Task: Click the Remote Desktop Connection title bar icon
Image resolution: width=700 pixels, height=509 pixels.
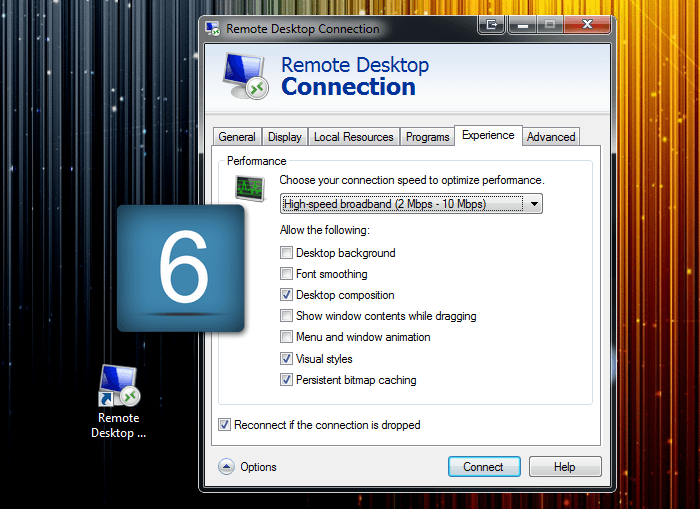Action: tap(212, 29)
